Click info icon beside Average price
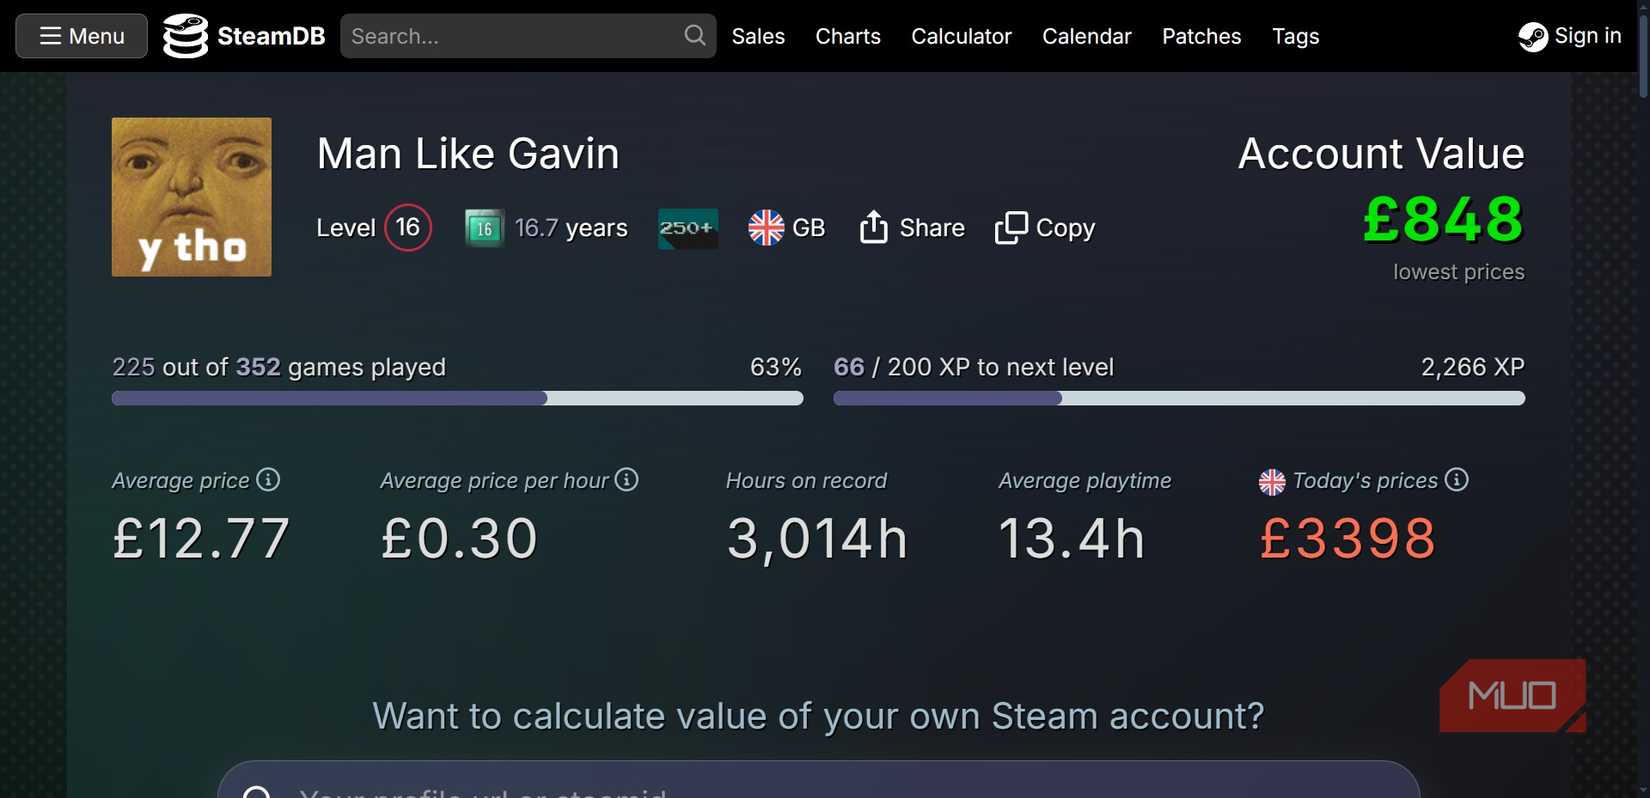1650x798 pixels. [268, 480]
